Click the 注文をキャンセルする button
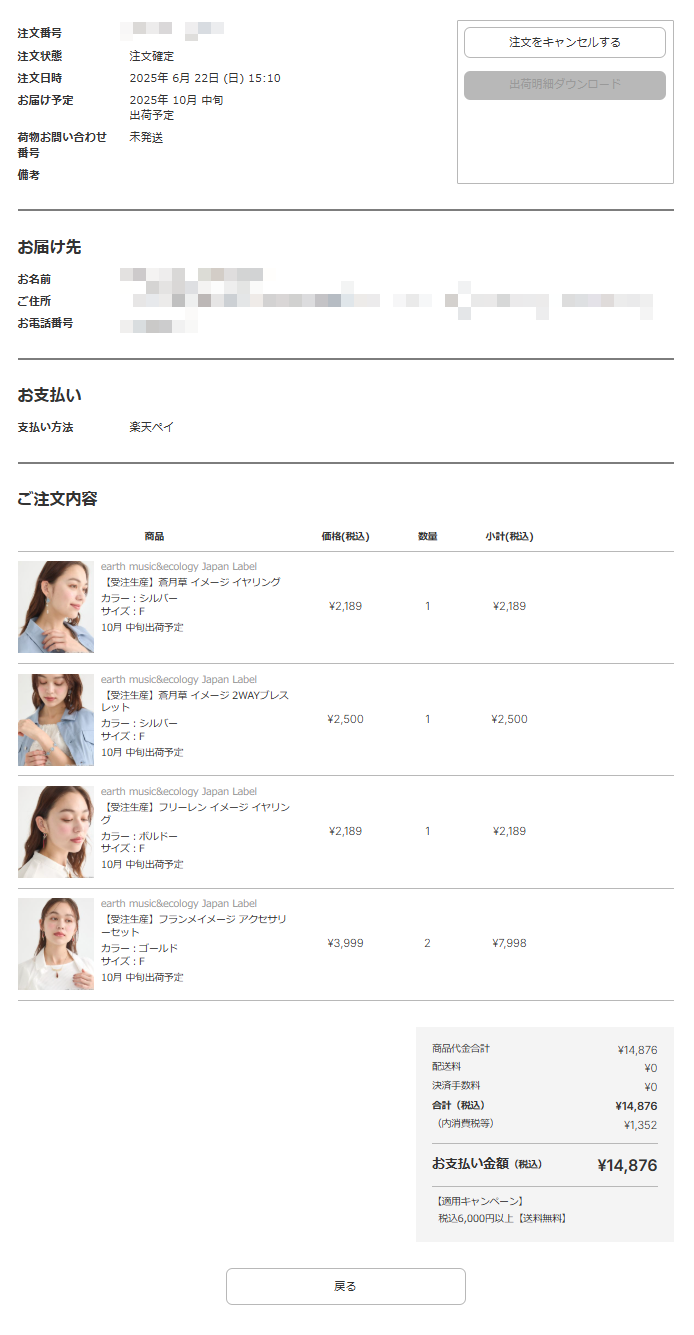694x1335 pixels. point(565,42)
